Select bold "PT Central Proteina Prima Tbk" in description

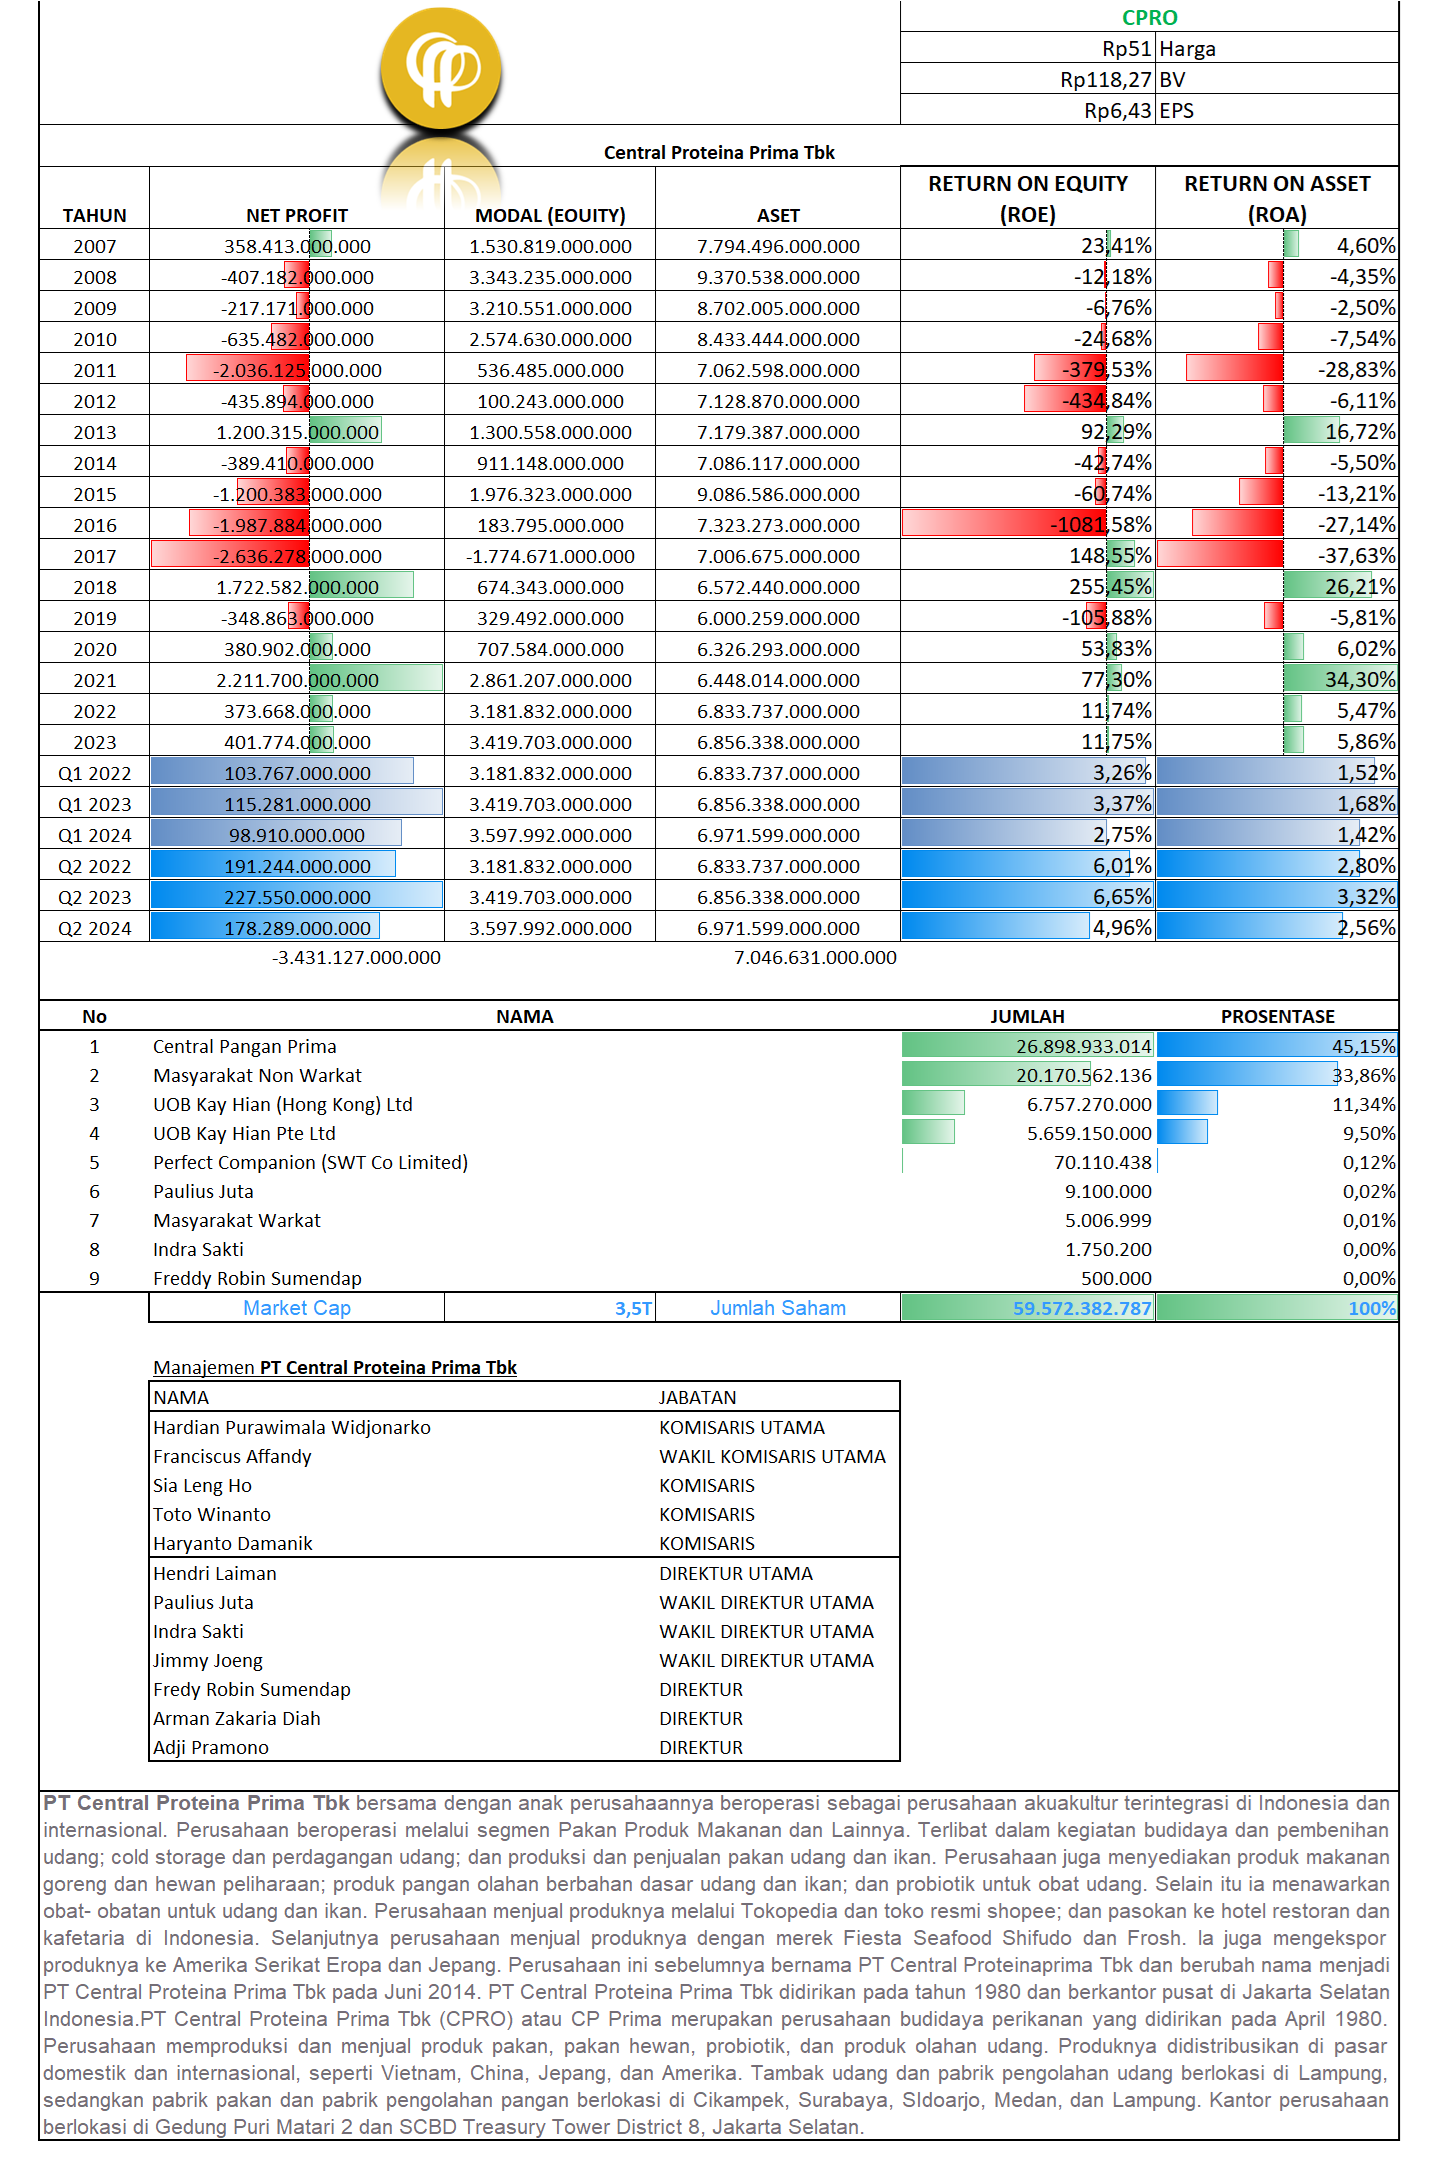(x=196, y=1802)
